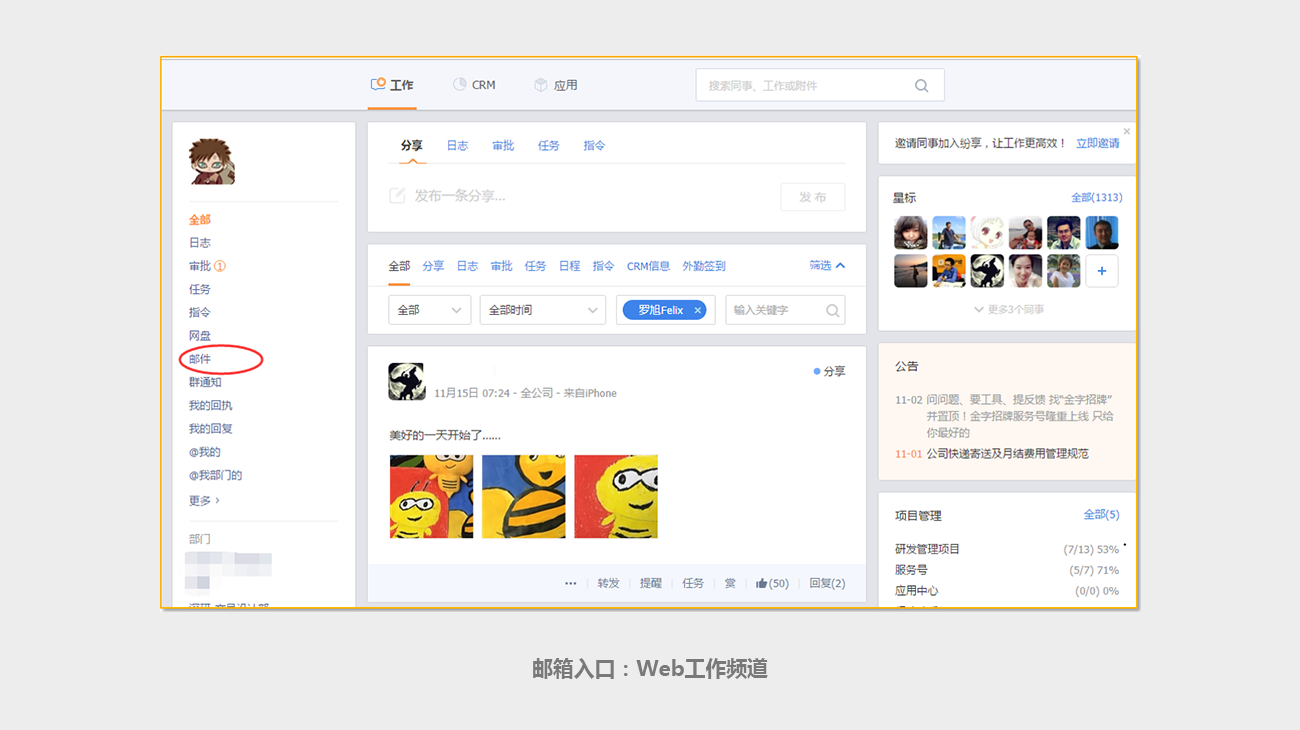Click 转发 on the post
The height and width of the screenshot is (730, 1300).
point(609,583)
